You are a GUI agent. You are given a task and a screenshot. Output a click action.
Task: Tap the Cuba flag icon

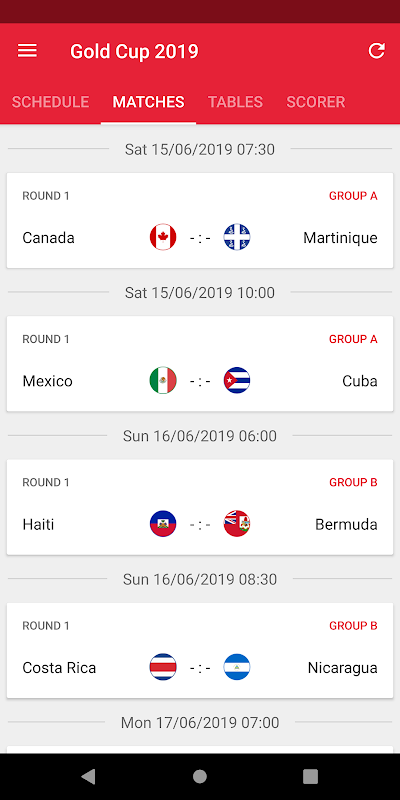pyautogui.click(x=237, y=381)
